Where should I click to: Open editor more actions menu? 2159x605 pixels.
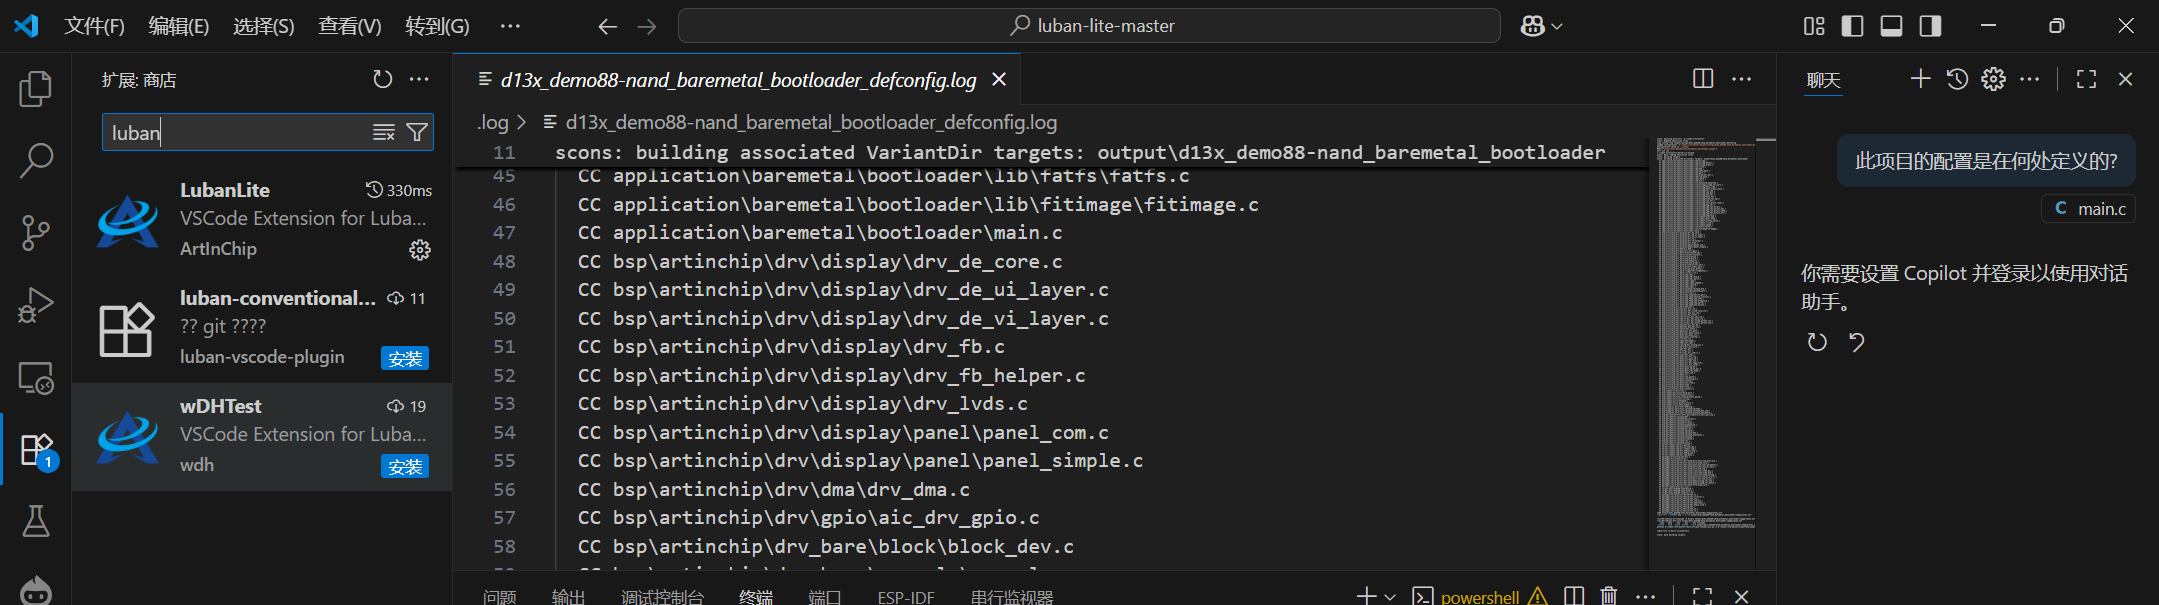(1741, 79)
